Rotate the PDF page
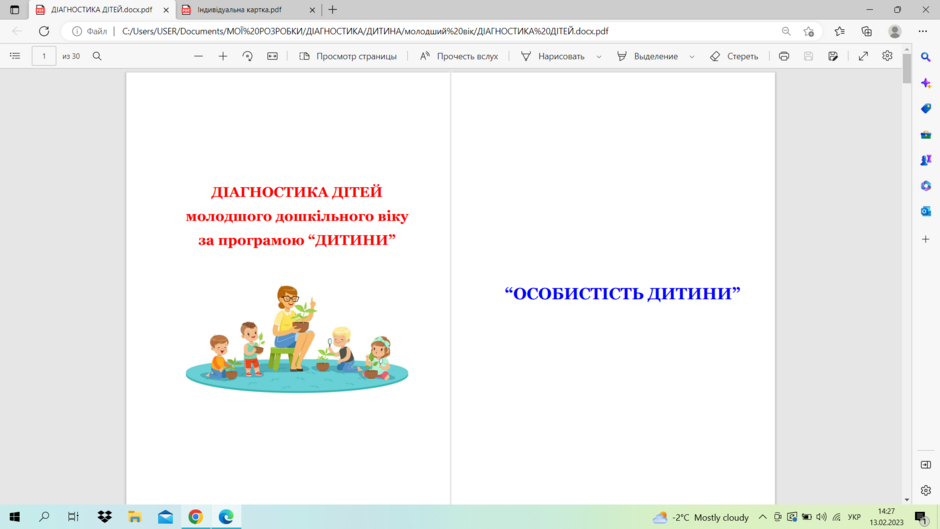The image size is (940, 529). [248, 56]
